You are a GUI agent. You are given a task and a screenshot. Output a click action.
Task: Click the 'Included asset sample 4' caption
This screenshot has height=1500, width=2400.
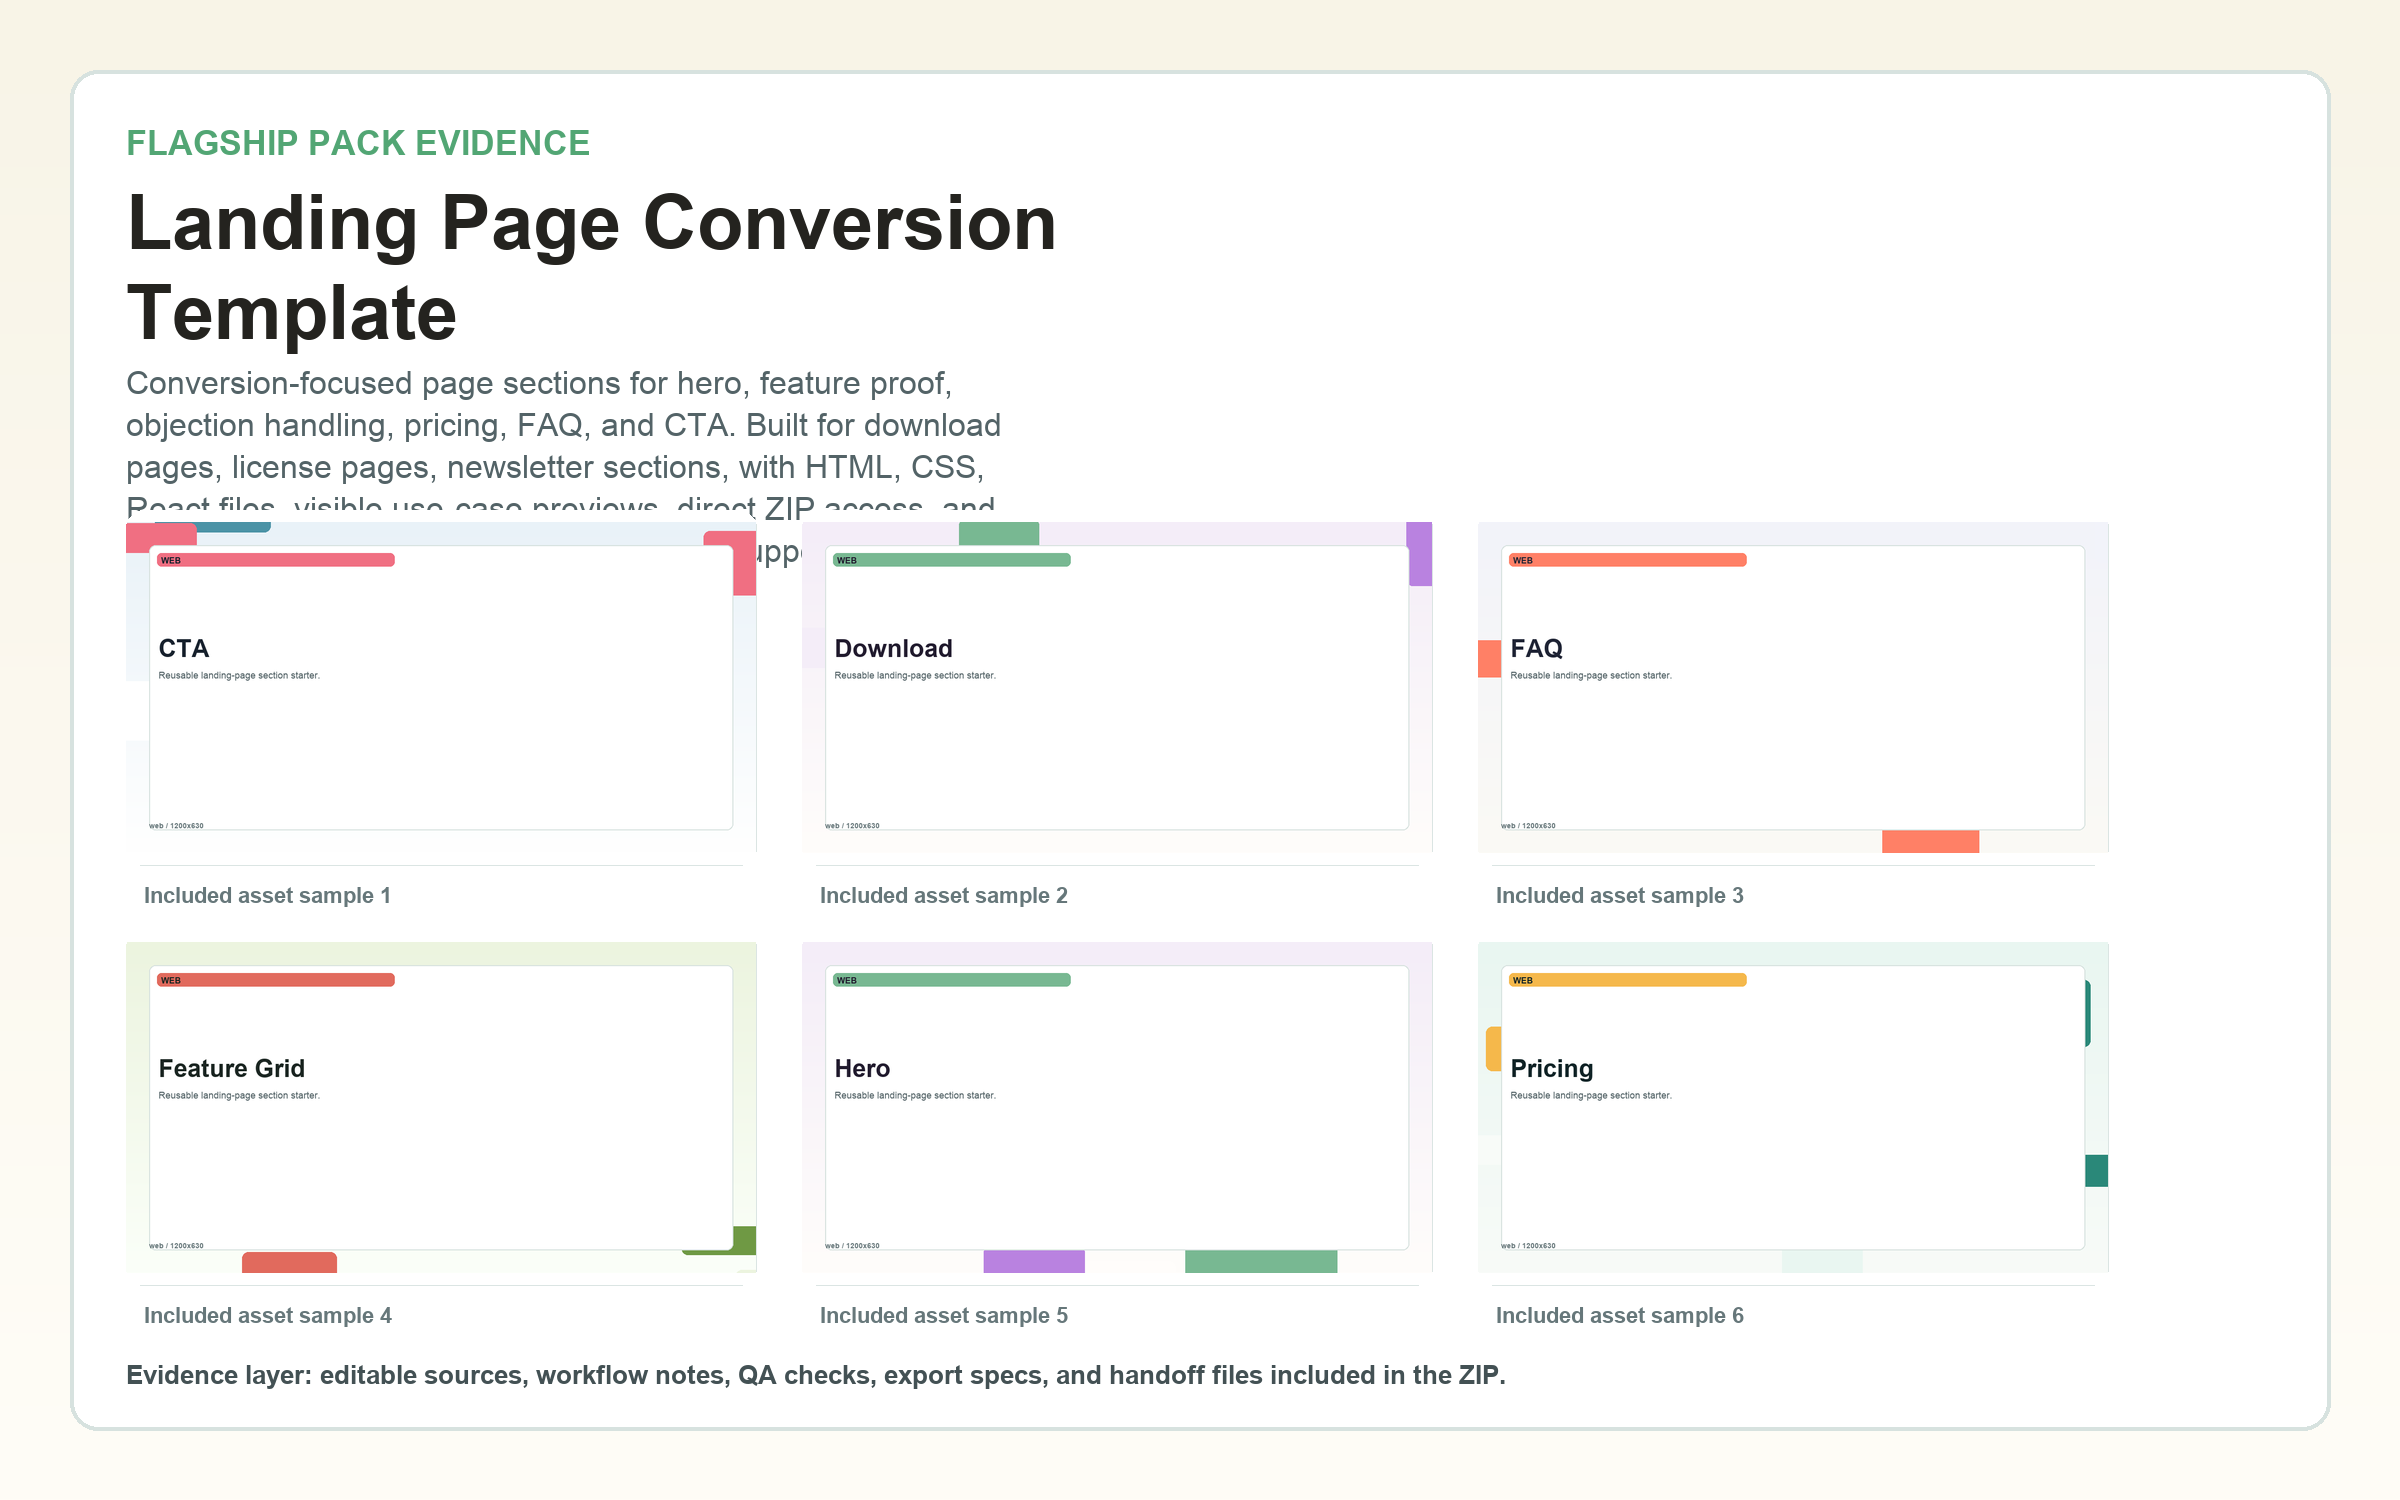(268, 1316)
